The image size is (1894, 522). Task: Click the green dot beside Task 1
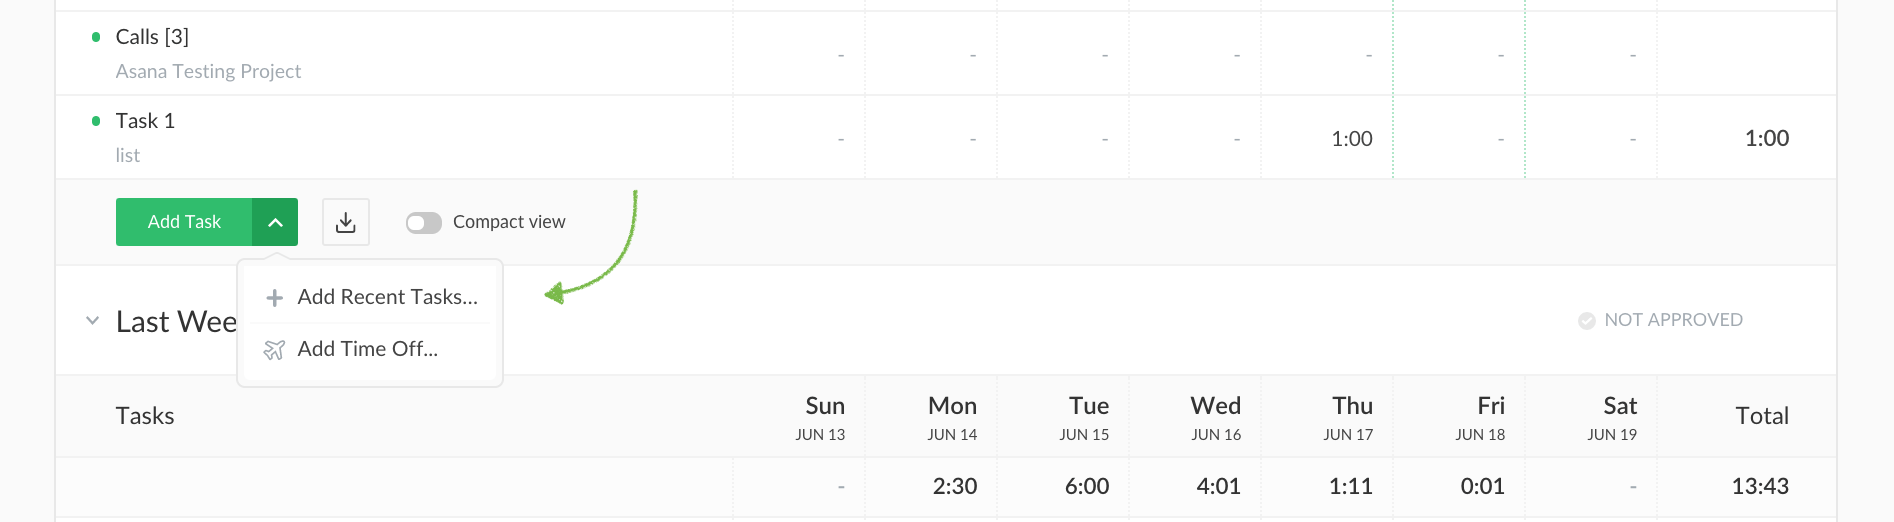[96, 122]
